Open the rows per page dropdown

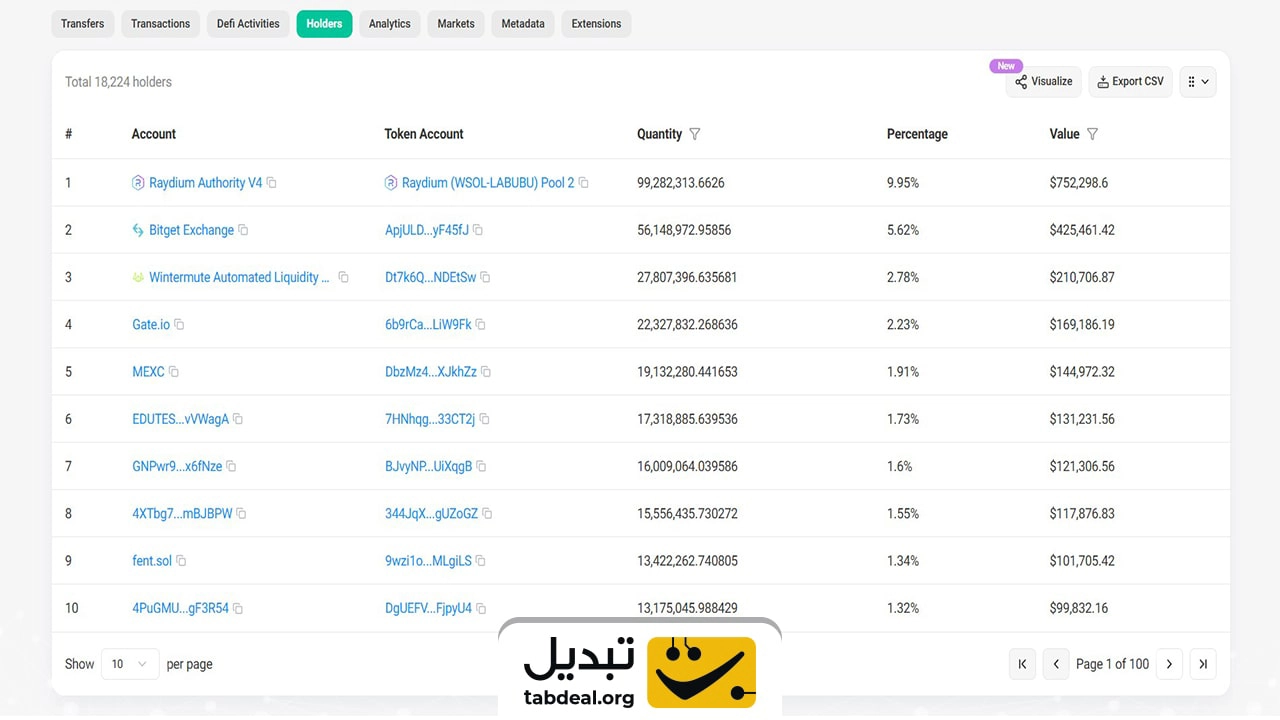[130, 664]
